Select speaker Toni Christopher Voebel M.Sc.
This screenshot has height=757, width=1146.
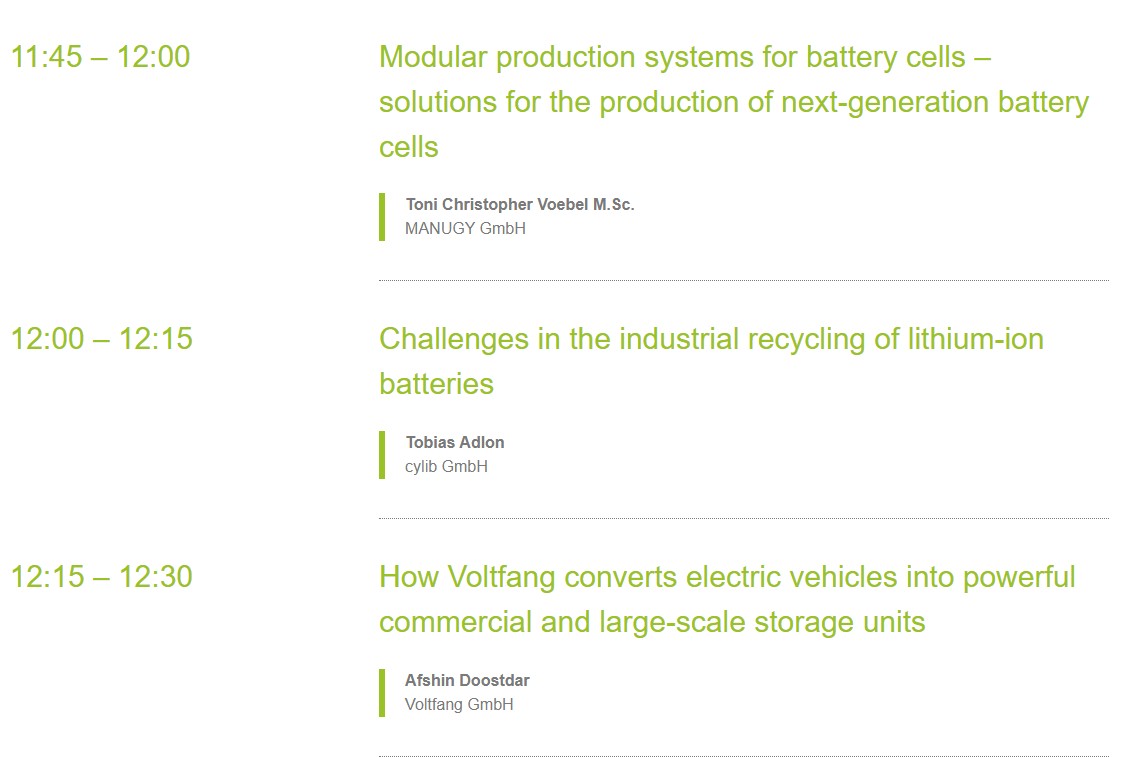tap(520, 205)
